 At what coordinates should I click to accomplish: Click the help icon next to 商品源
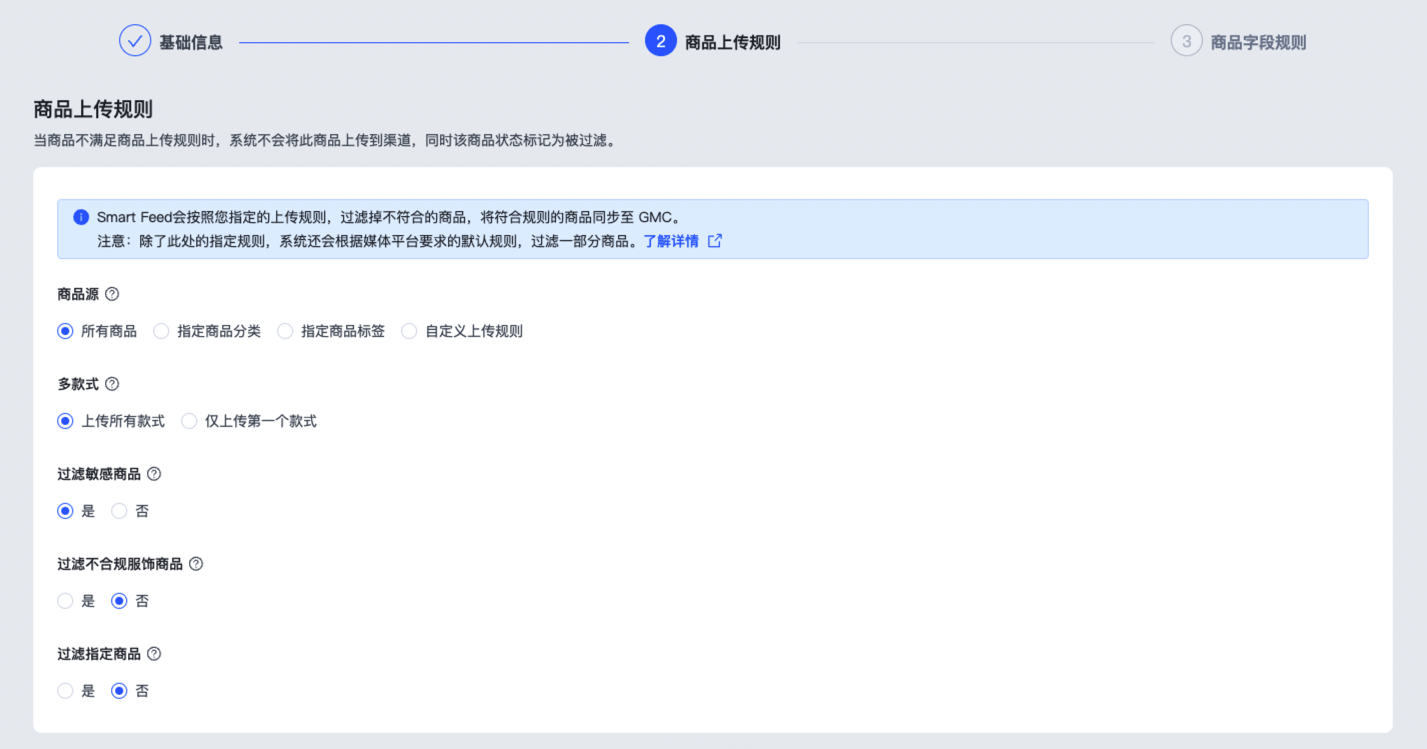112,293
